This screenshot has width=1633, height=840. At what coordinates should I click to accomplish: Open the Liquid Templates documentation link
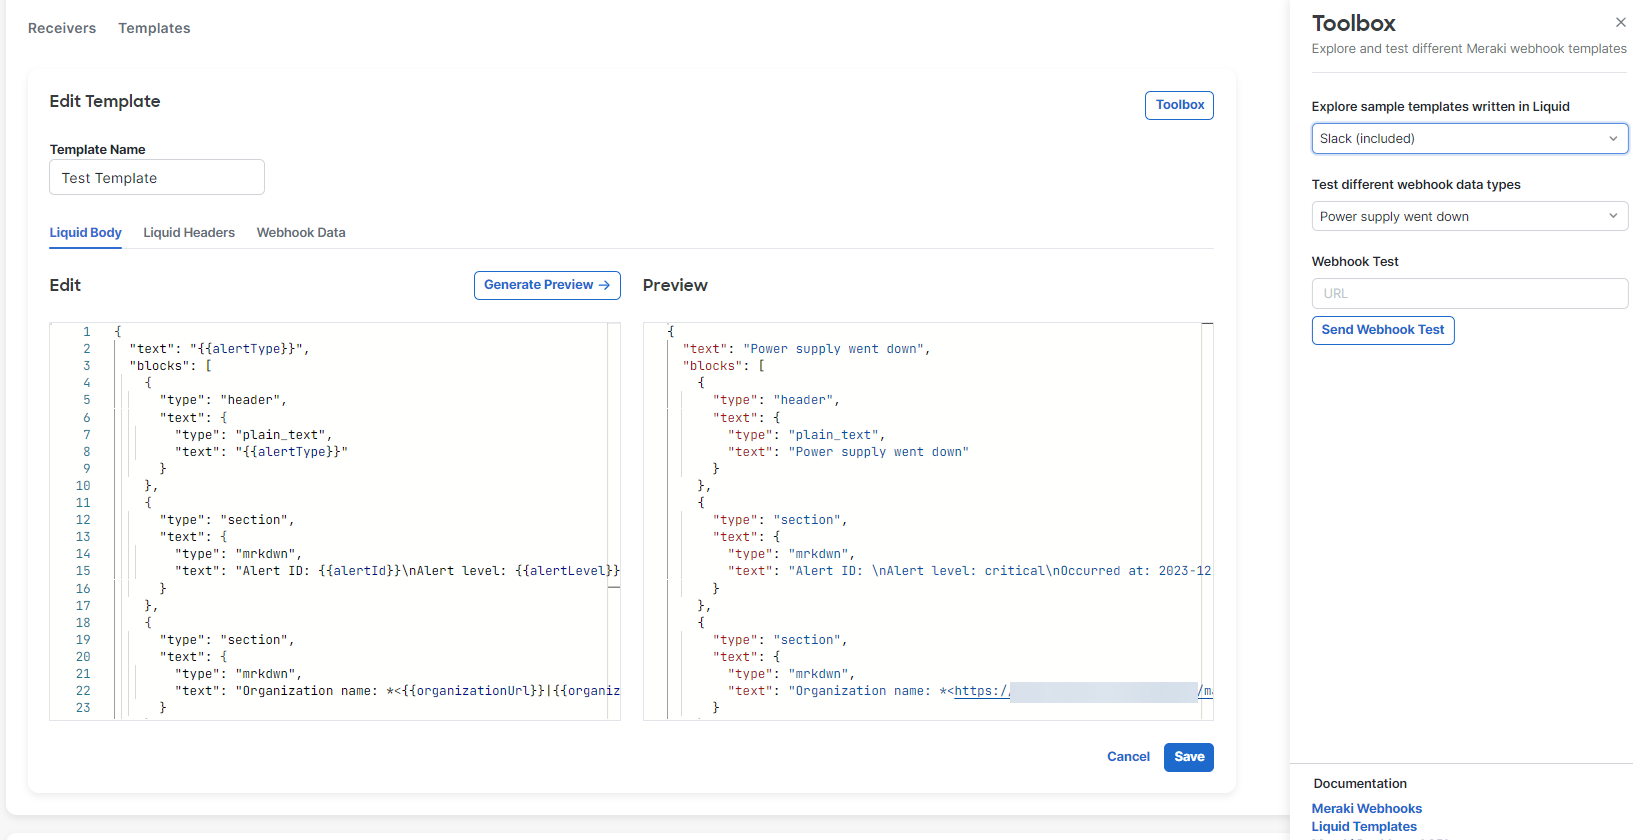pos(1364,827)
